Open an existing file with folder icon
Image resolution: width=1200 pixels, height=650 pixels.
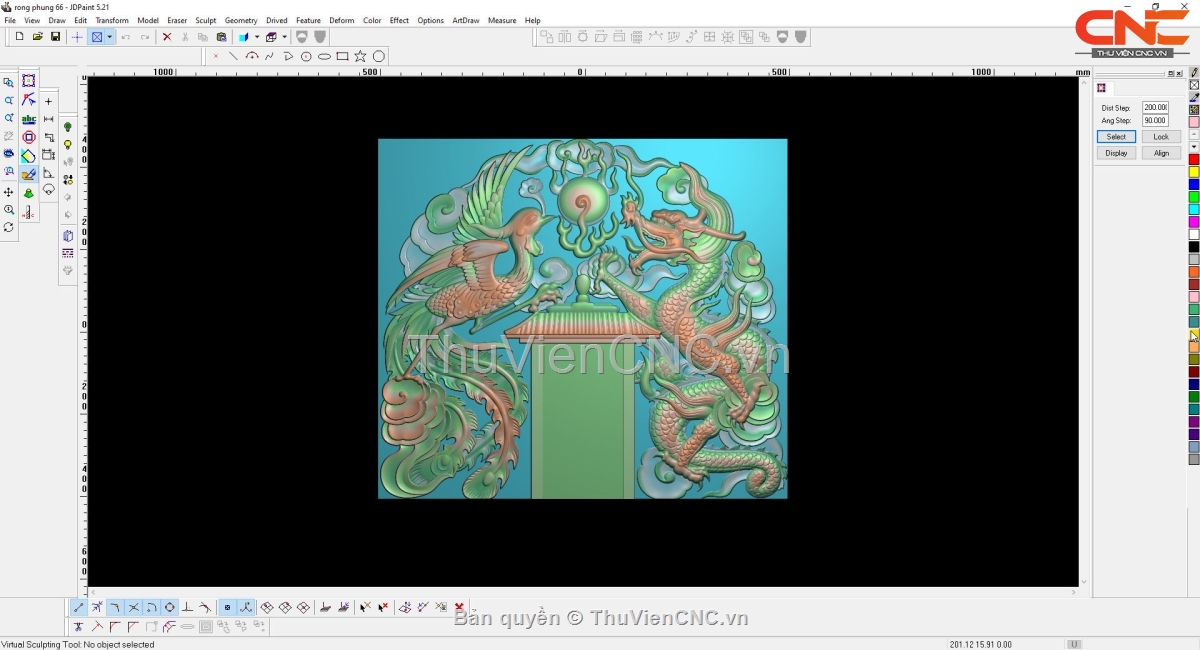coord(37,37)
